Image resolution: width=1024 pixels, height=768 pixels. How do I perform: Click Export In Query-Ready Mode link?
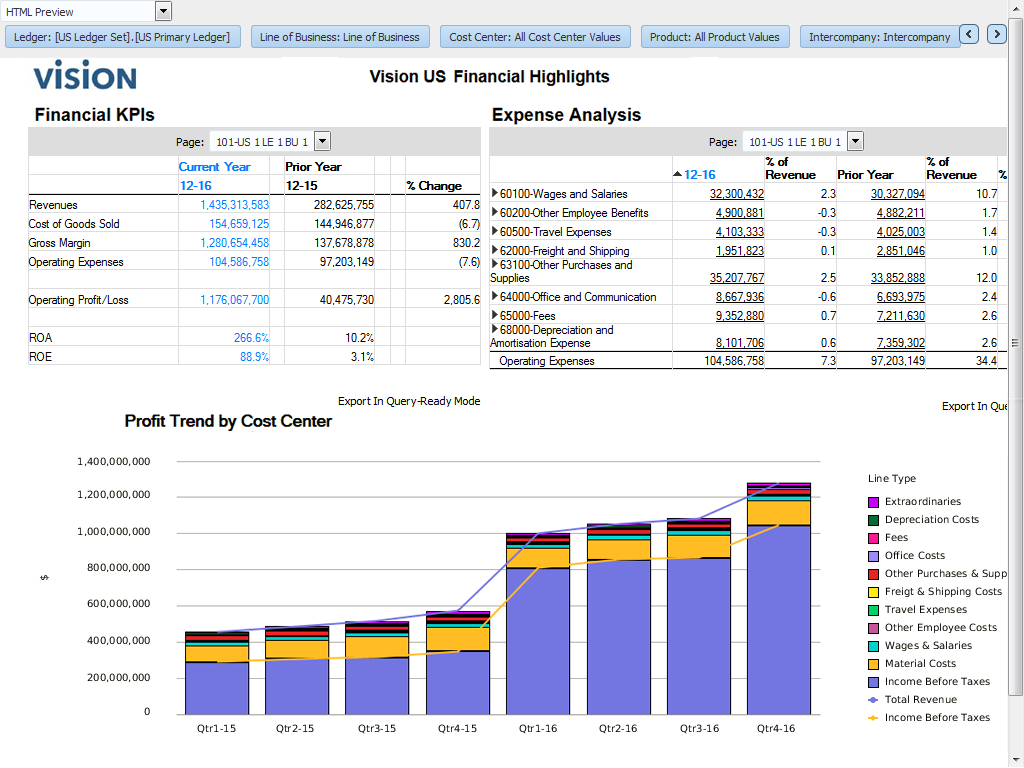[x=409, y=401]
